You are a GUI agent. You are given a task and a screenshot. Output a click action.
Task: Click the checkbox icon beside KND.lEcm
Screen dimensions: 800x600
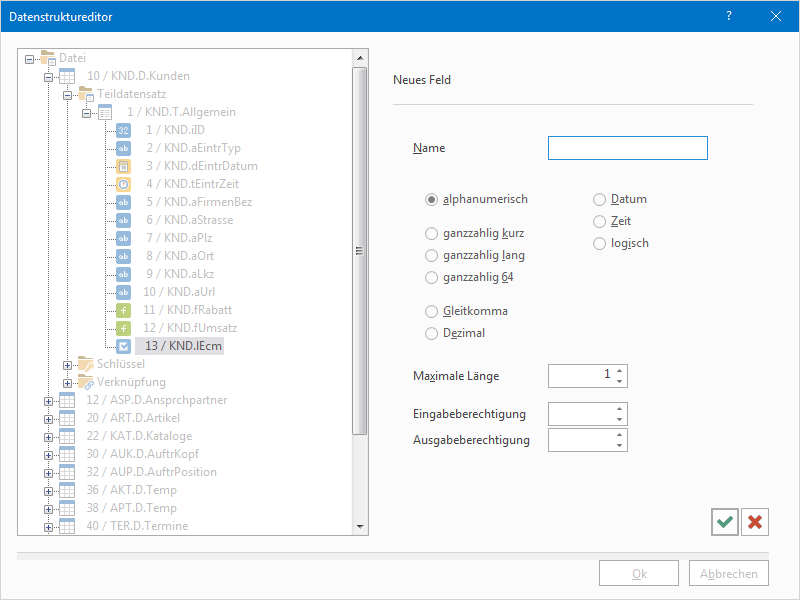[123, 346]
